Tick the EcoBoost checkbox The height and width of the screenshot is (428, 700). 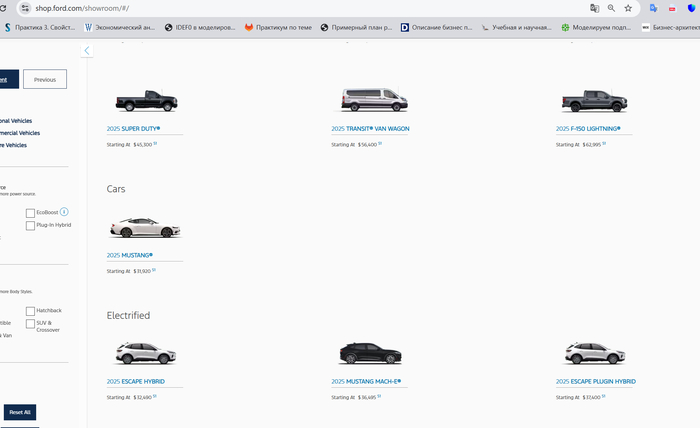(x=30, y=213)
